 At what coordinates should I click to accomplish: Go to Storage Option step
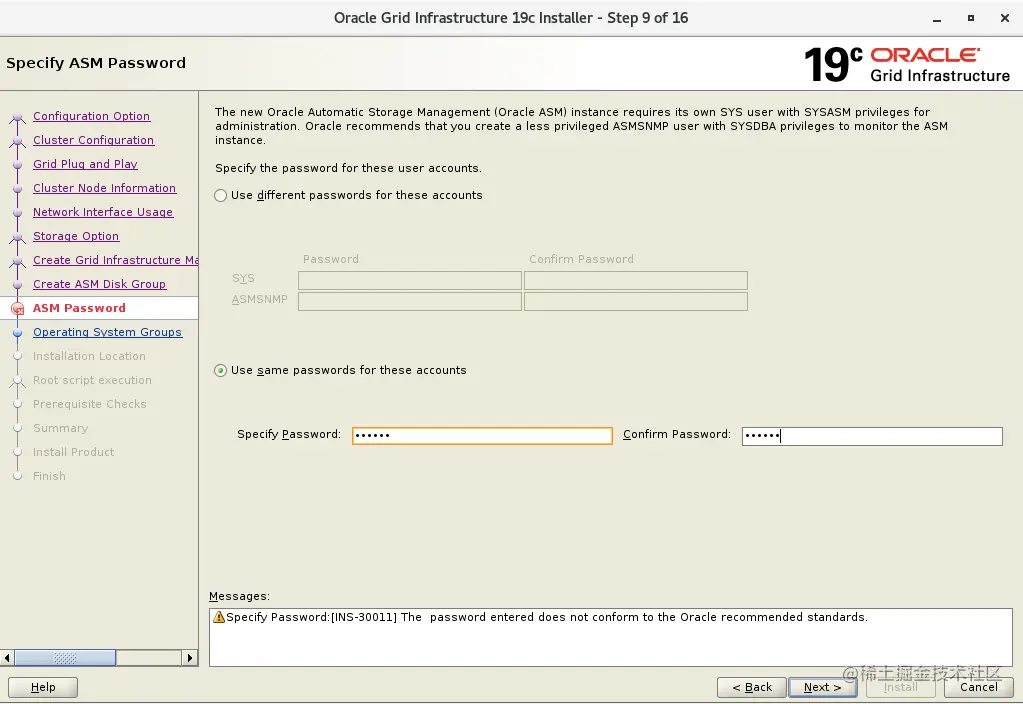(76, 236)
